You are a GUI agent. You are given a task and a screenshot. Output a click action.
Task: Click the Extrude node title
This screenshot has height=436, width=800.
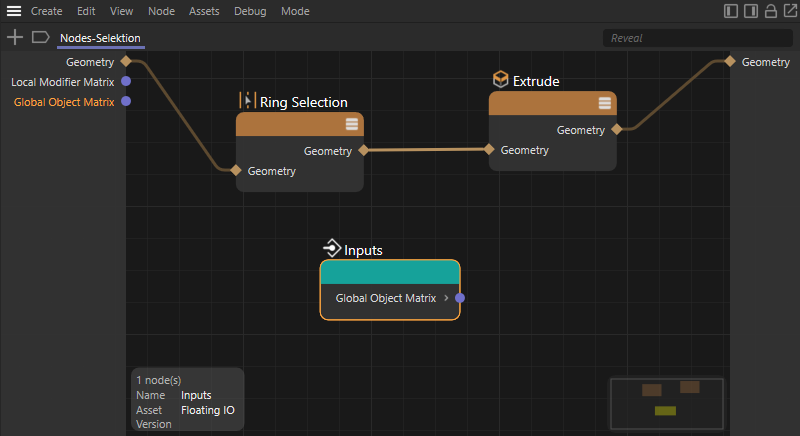tap(536, 81)
